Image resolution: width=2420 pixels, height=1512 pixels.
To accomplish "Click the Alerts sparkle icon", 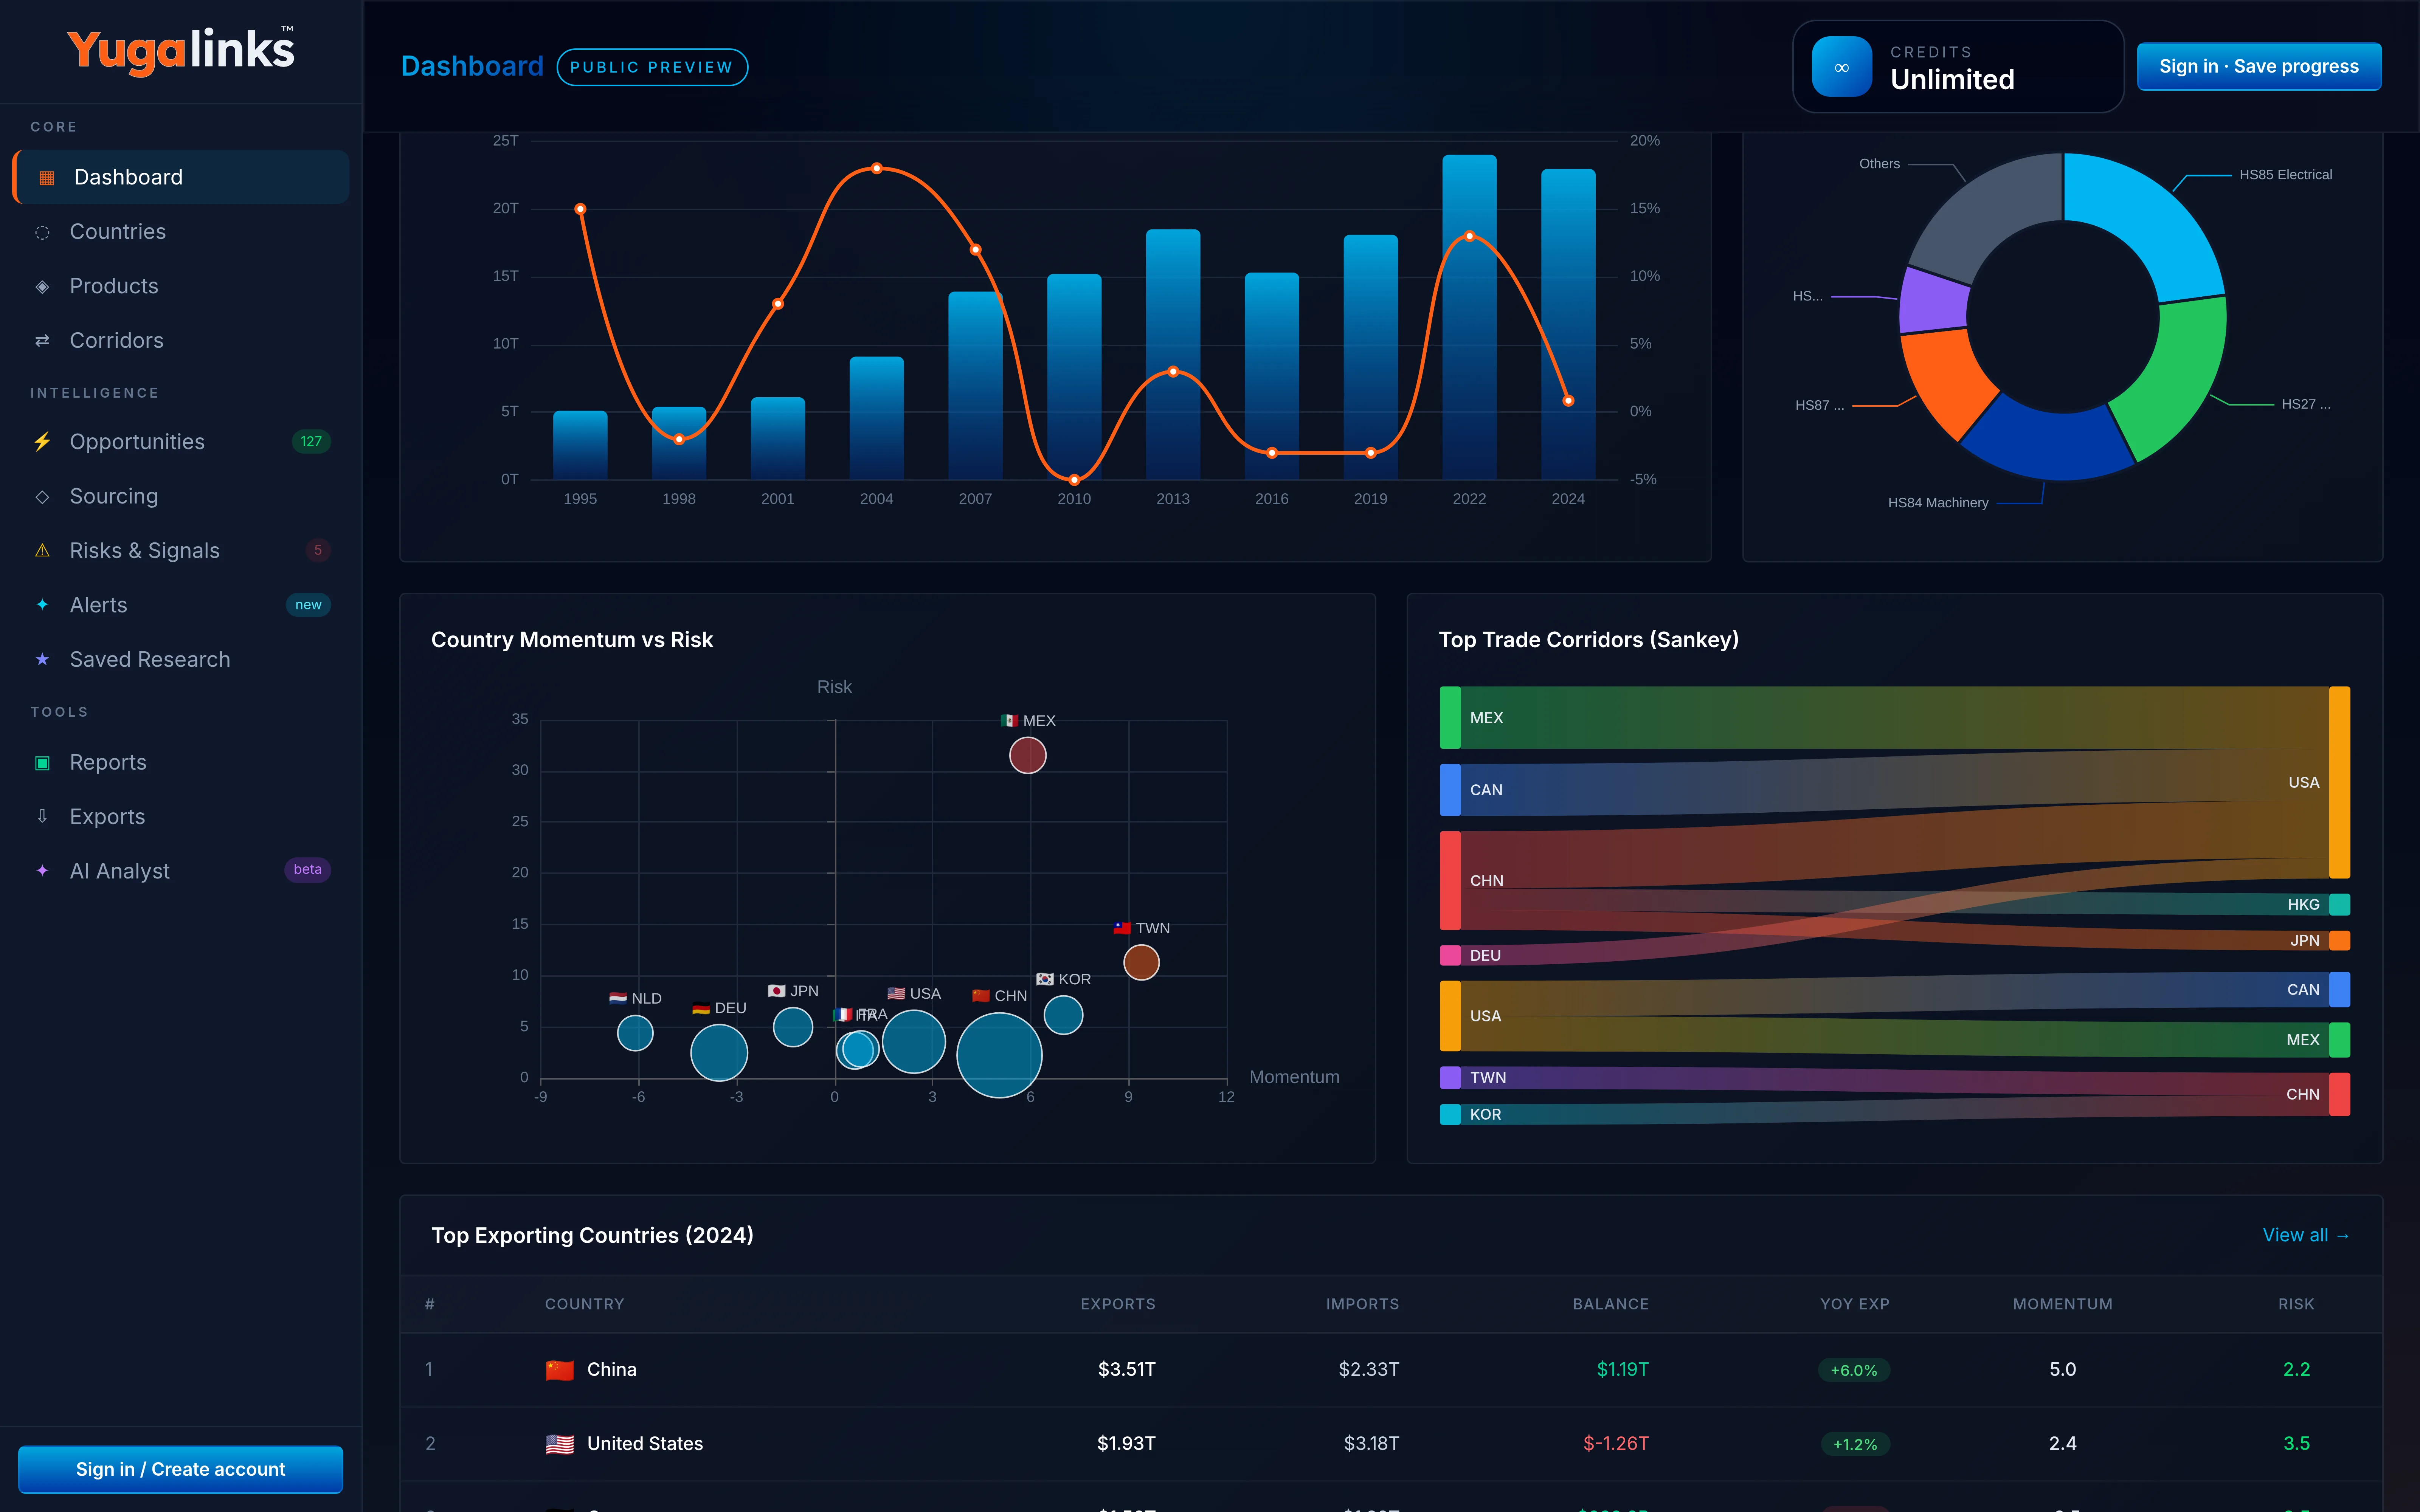I will pyautogui.click(x=42, y=605).
